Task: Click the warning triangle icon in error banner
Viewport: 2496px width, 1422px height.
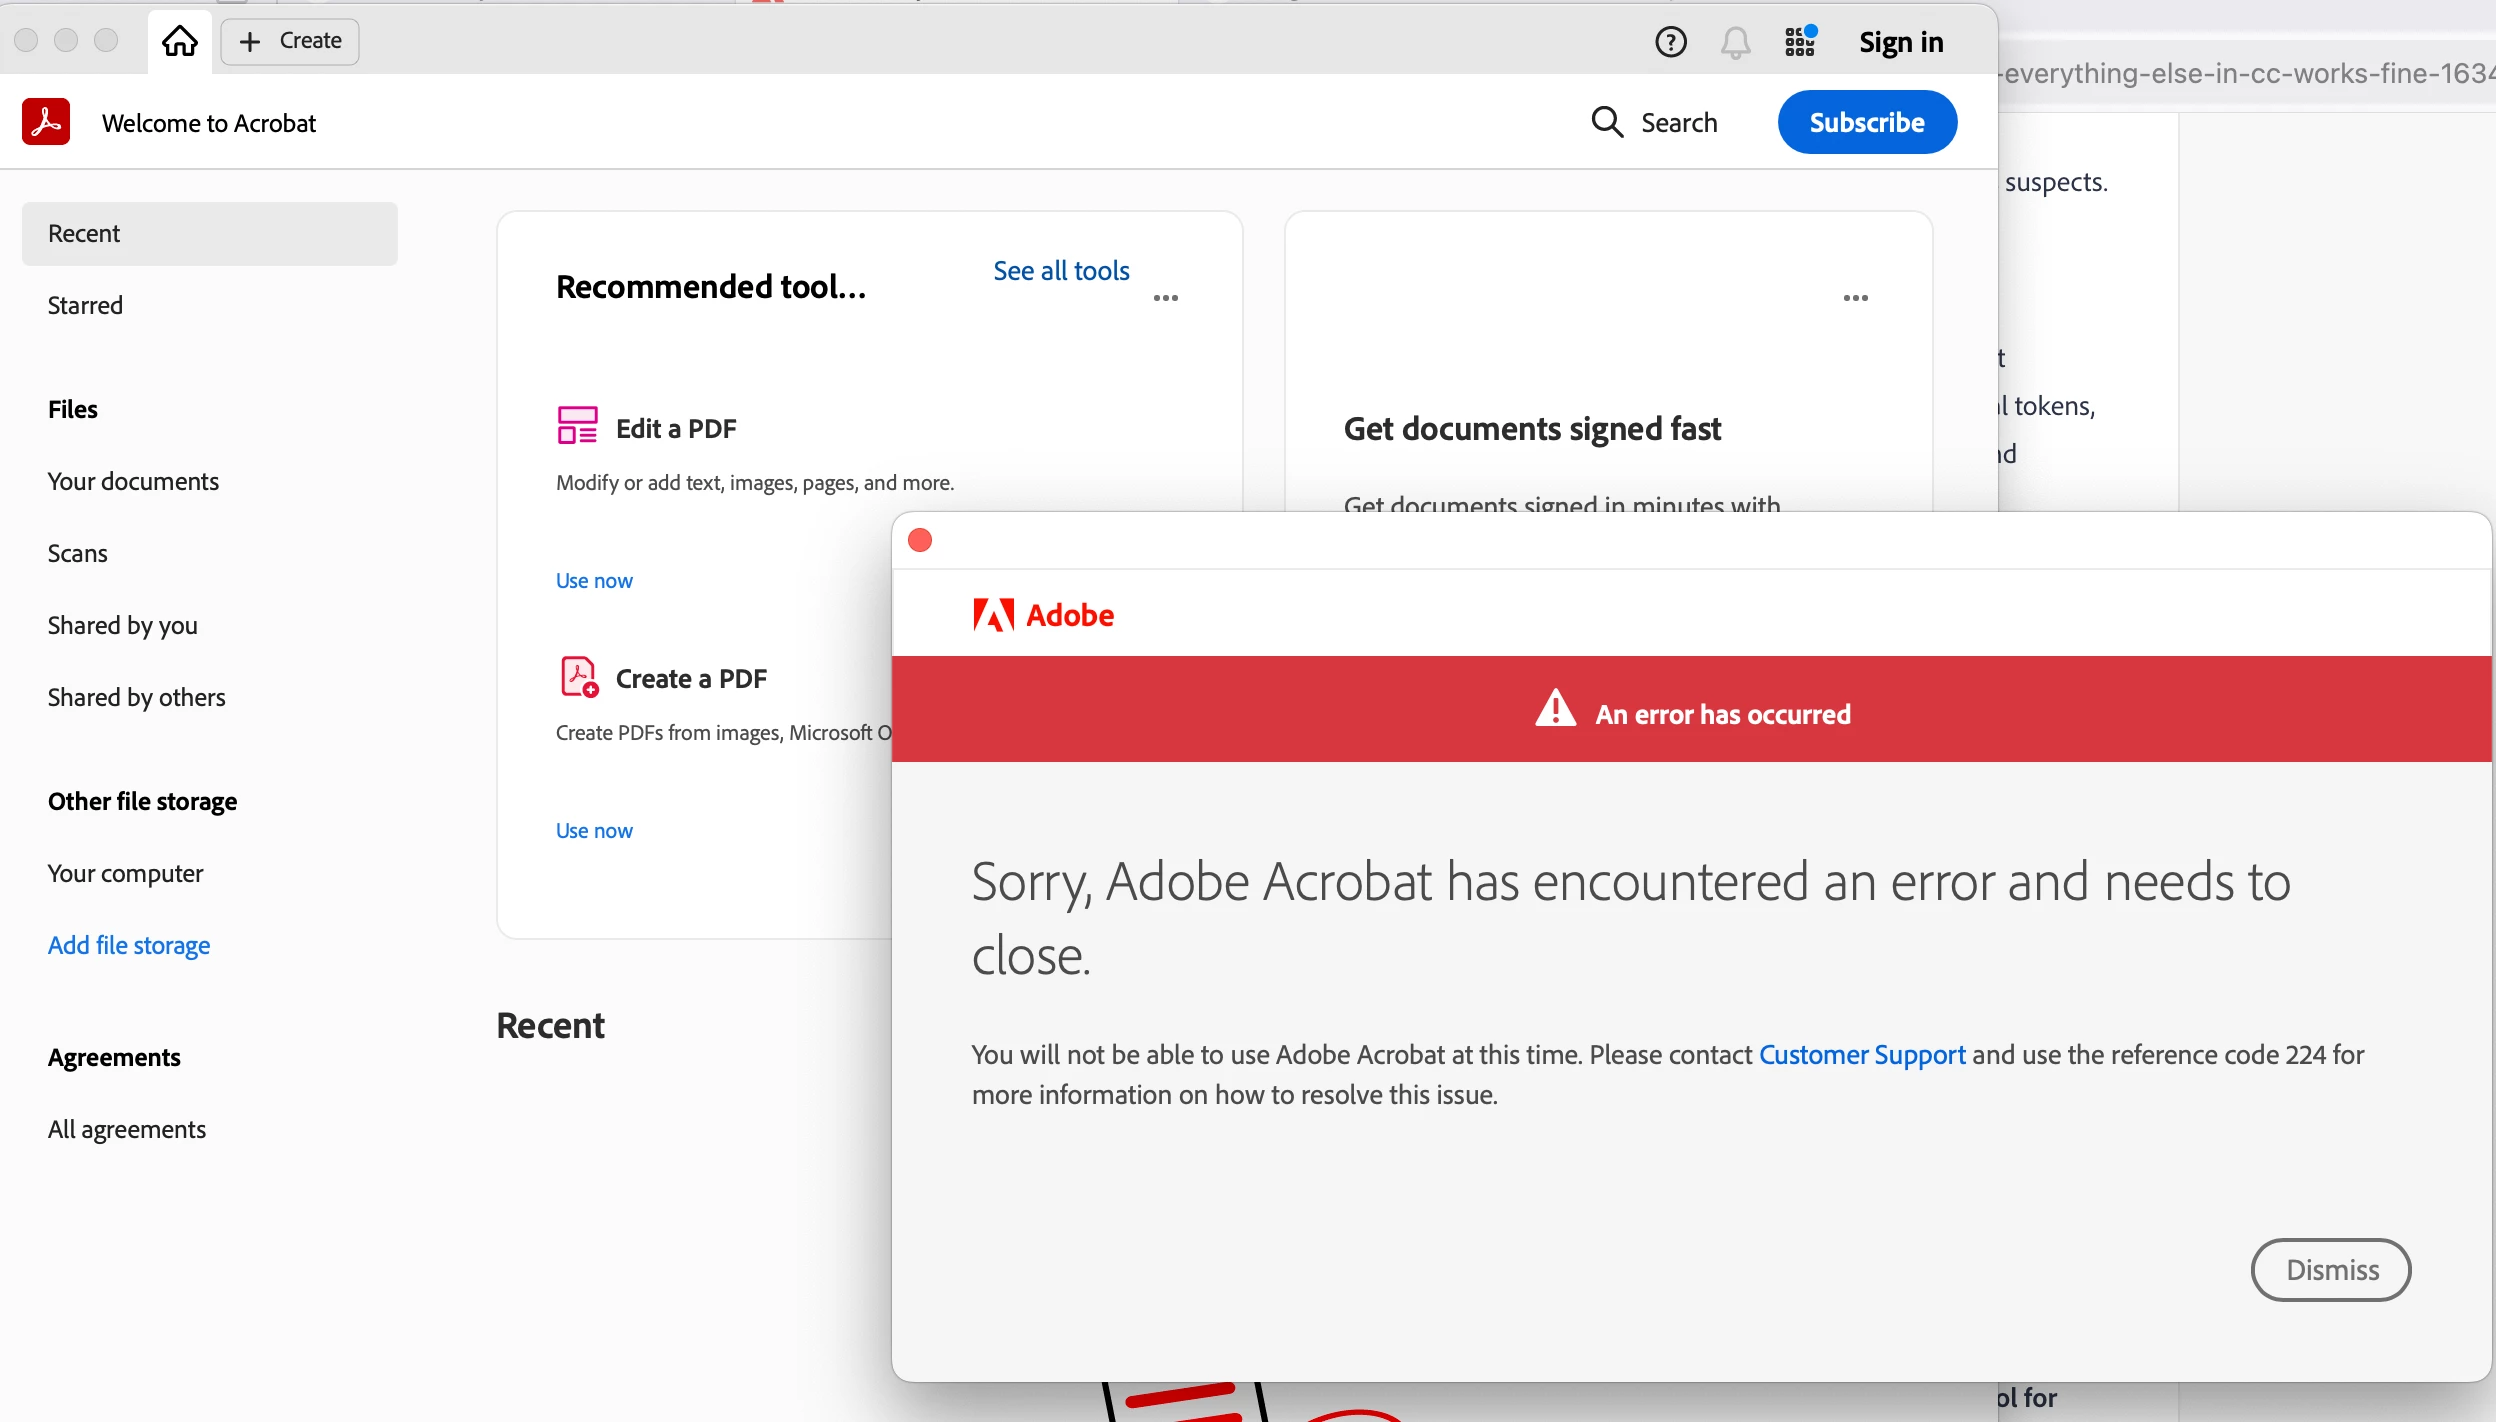Action: [x=1555, y=708]
